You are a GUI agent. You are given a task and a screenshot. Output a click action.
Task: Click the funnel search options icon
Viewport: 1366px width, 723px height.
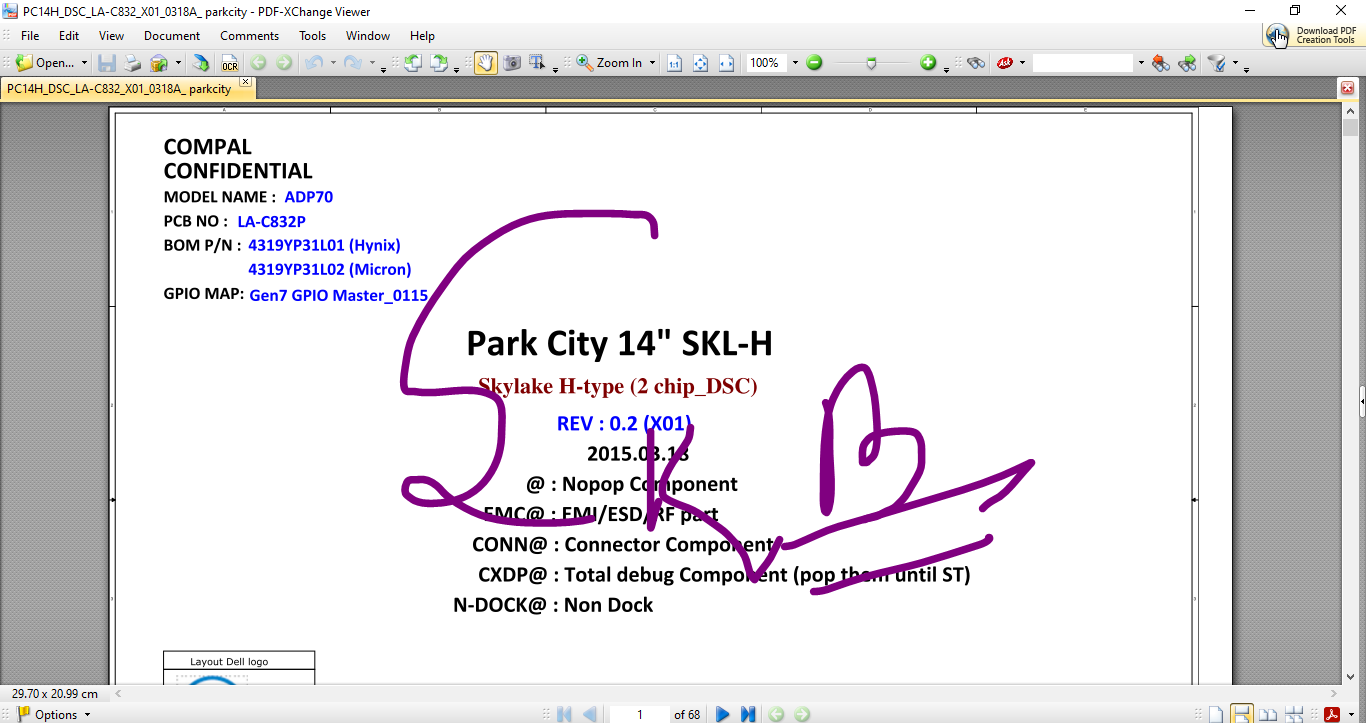point(1217,63)
